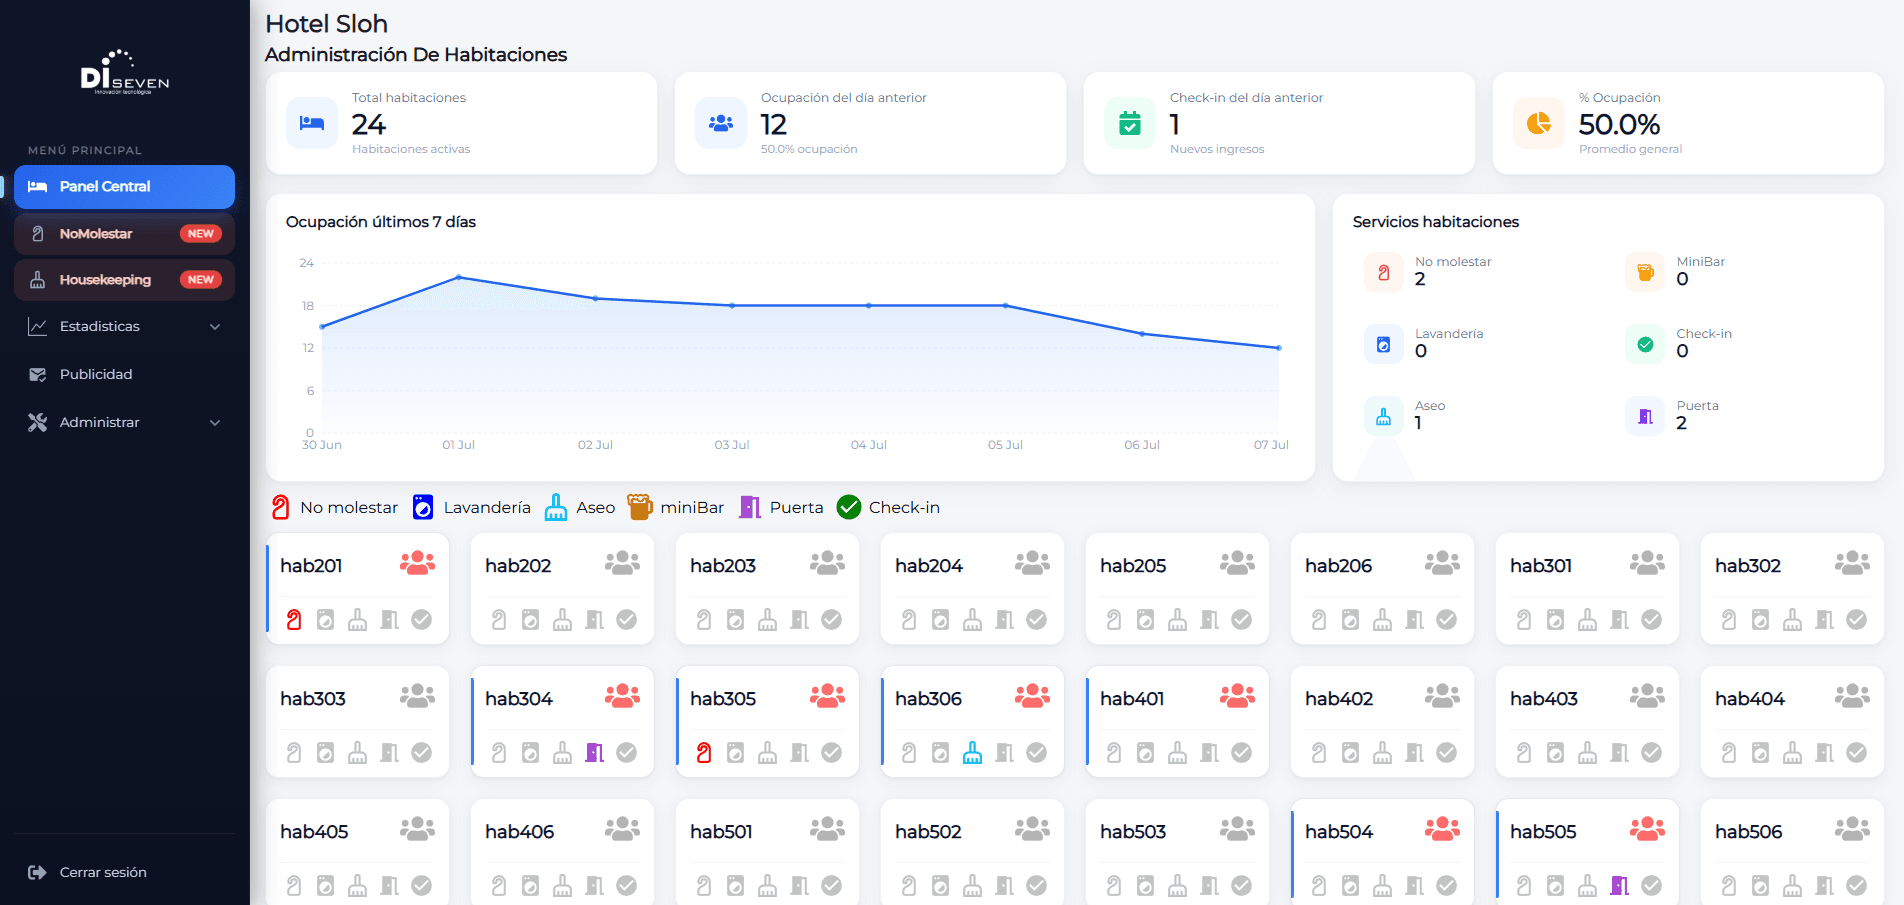
Task: Toggle check-in checkmark on hab206
Action: coord(1447,620)
